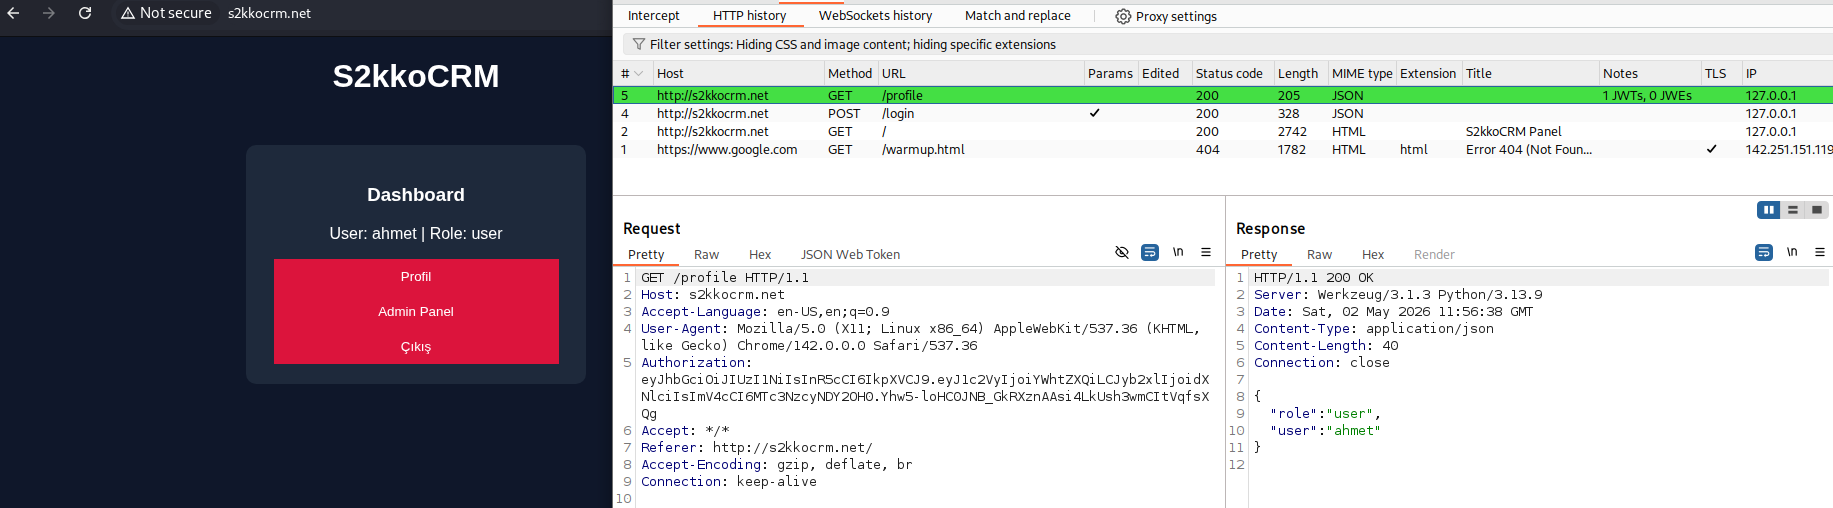The width and height of the screenshot is (1833, 508).
Task: Switch to combined tabbed layout view
Action: 1817,210
